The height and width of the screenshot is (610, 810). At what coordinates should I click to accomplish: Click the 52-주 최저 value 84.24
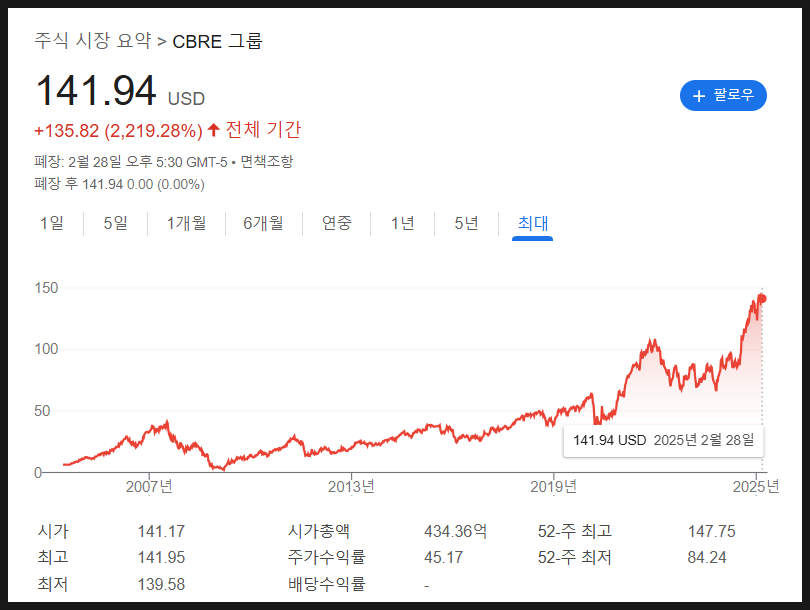707,557
